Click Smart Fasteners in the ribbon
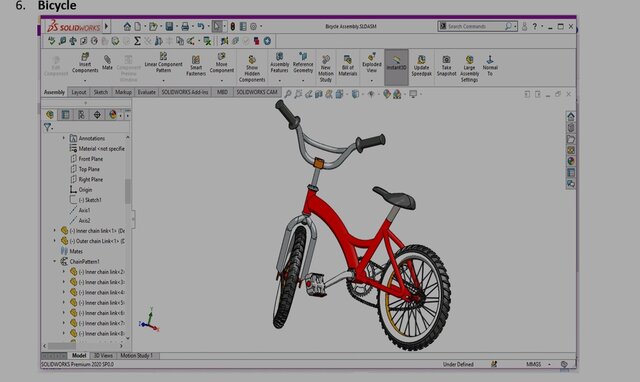This screenshot has height=382, width=640. click(x=196, y=66)
